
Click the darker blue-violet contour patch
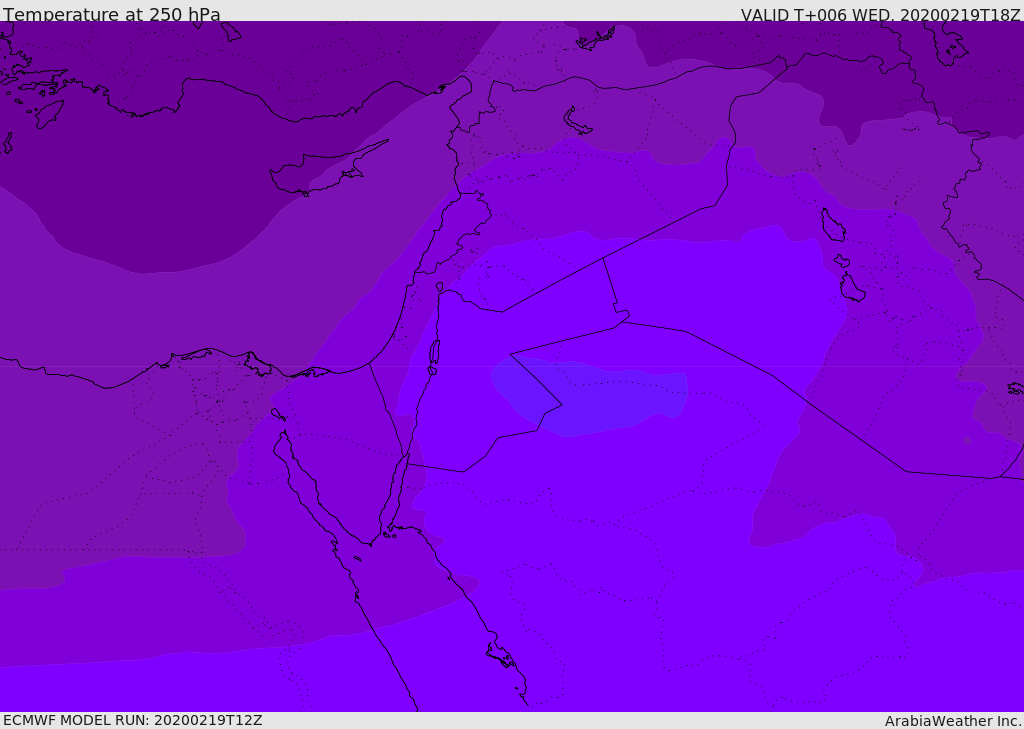(x=590, y=396)
